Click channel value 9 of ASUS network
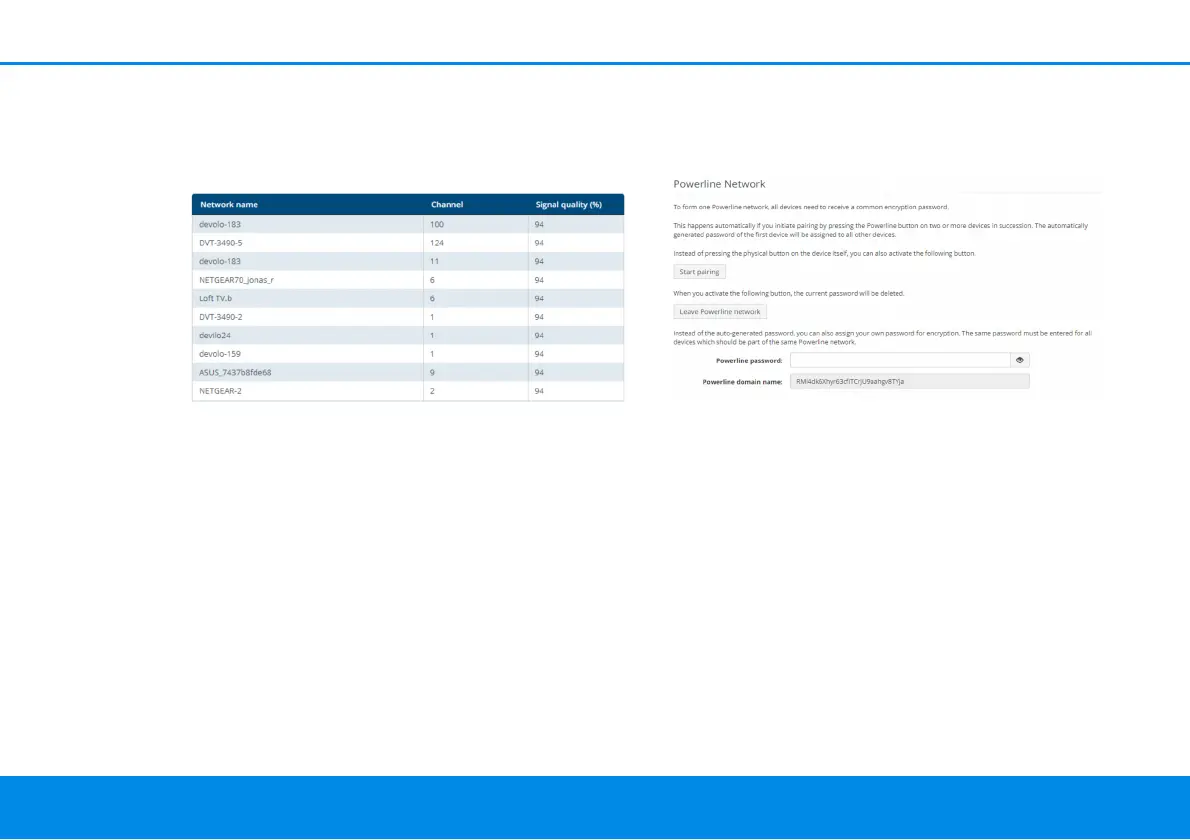The height and width of the screenshot is (840, 1190). [x=432, y=373]
